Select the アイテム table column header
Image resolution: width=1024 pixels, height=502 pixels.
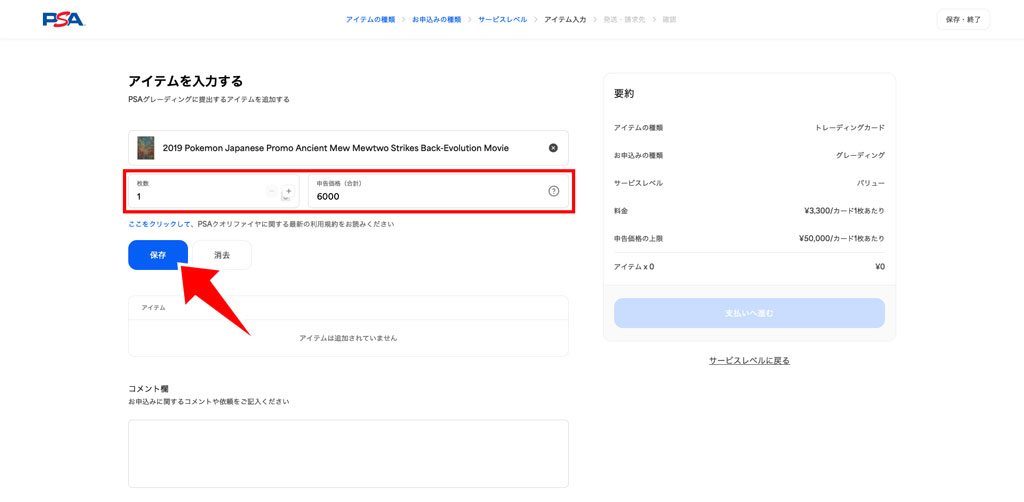[153, 307]
